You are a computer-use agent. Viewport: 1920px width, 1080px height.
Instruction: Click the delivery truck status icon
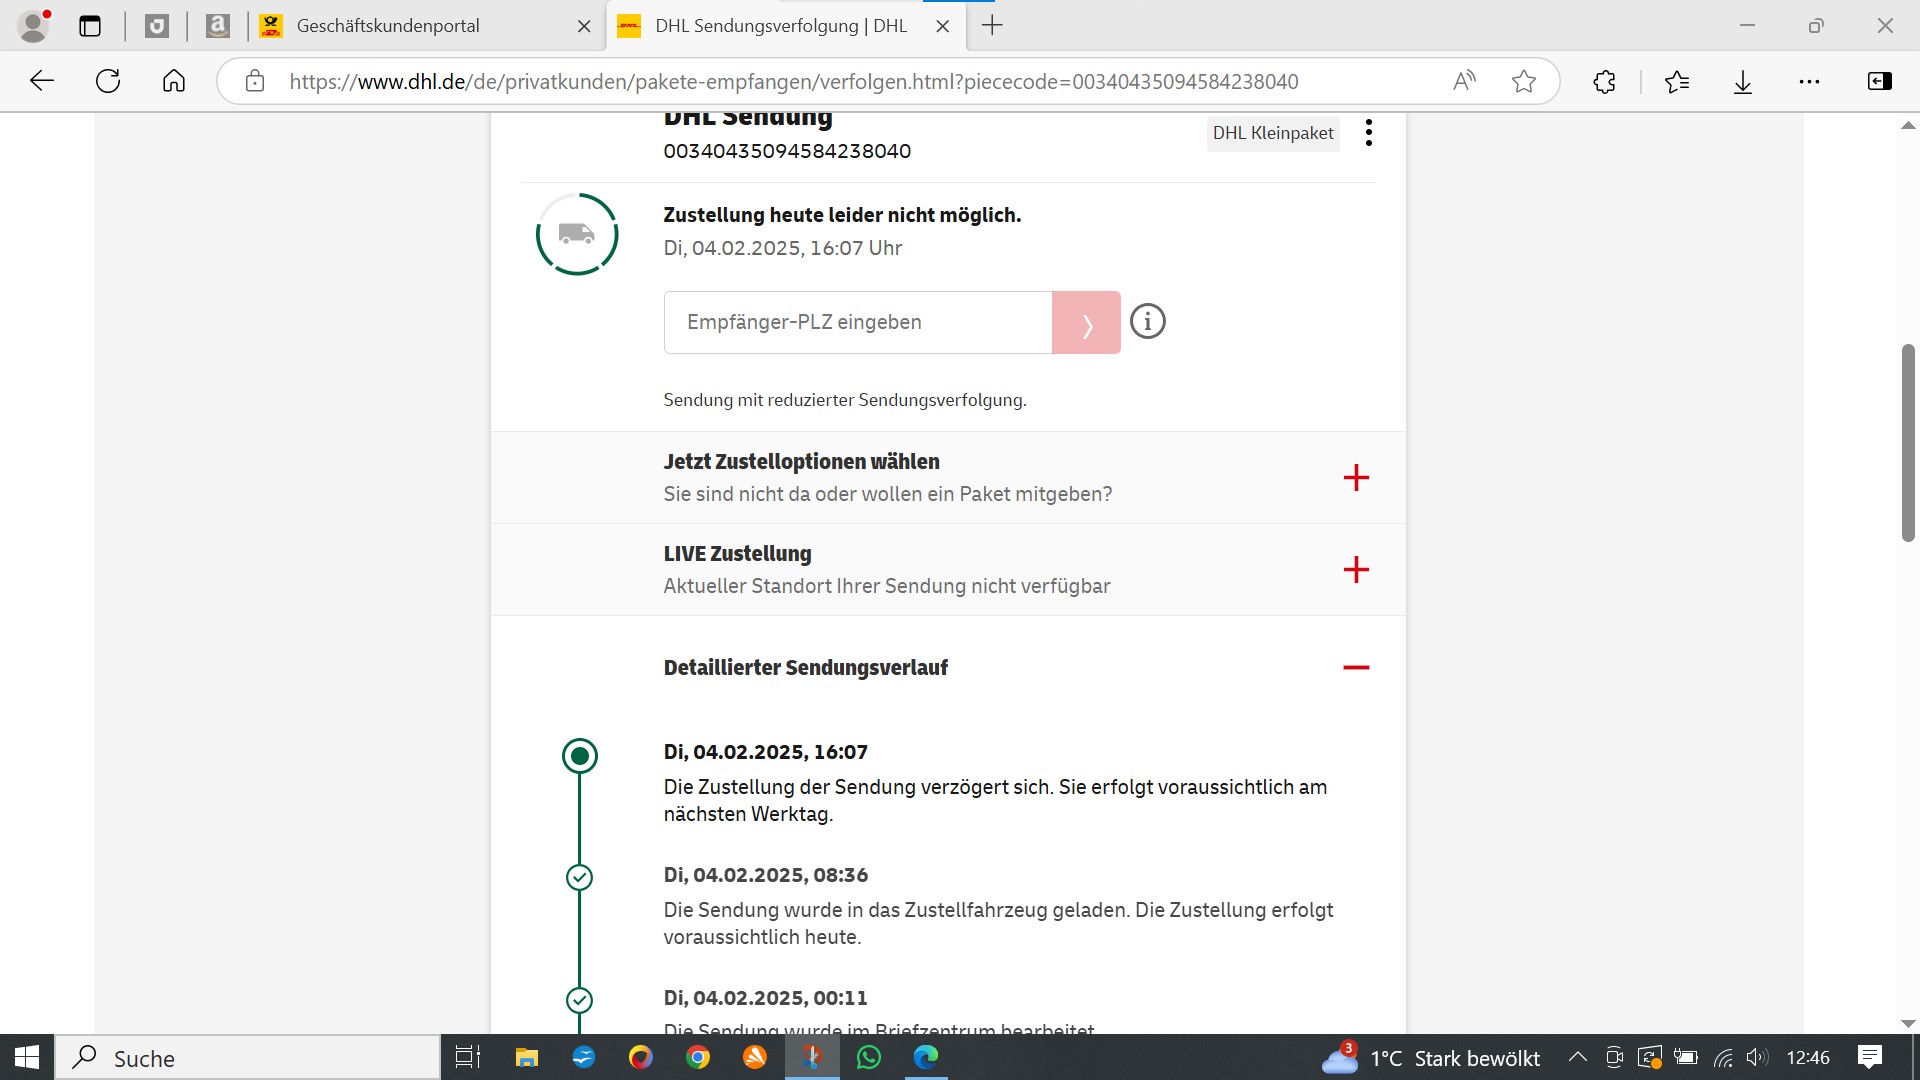(577, 234)
